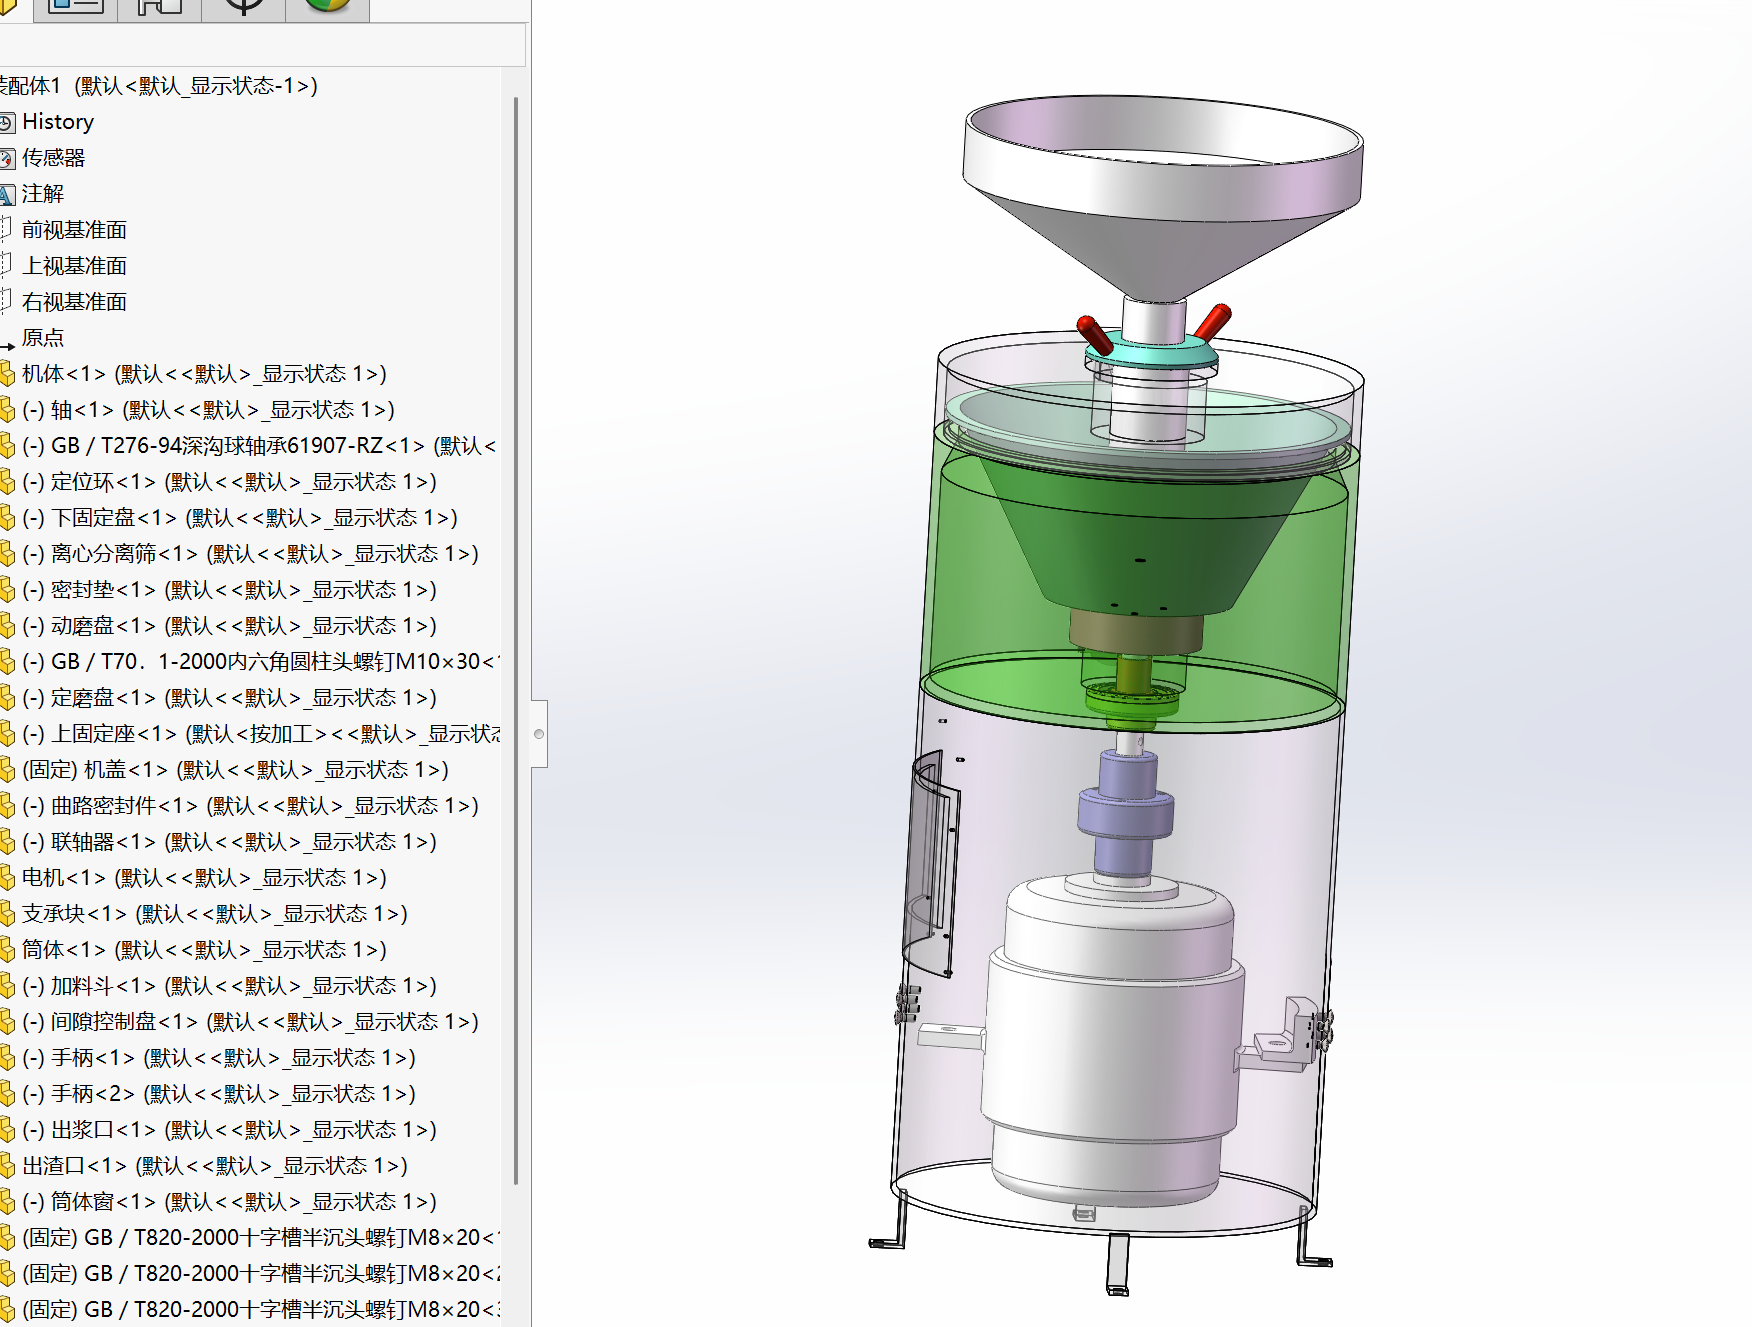
Task: Select the 轴<1> component
Action: point(208,410)
